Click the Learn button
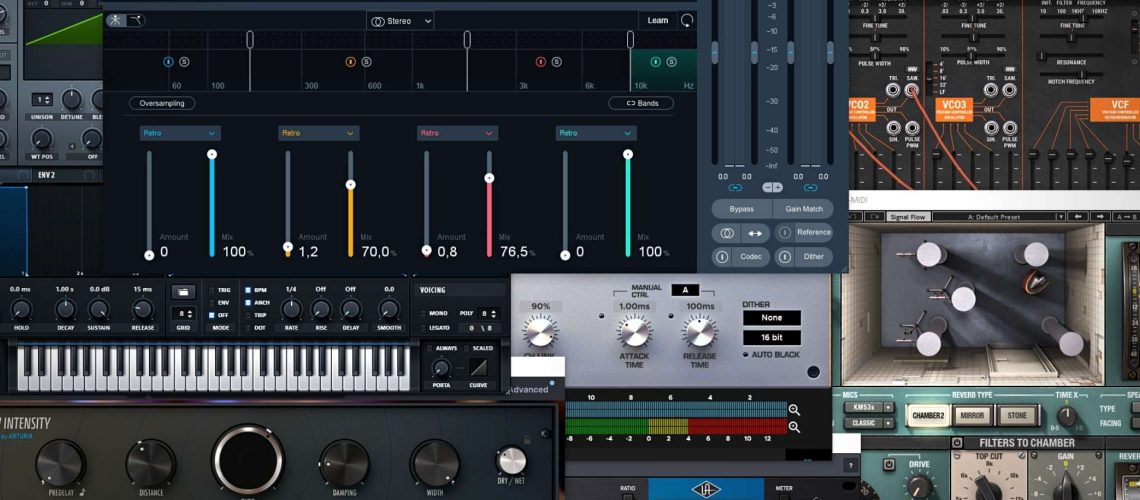This screenshot has height=500, width=1140. [657, 20]
